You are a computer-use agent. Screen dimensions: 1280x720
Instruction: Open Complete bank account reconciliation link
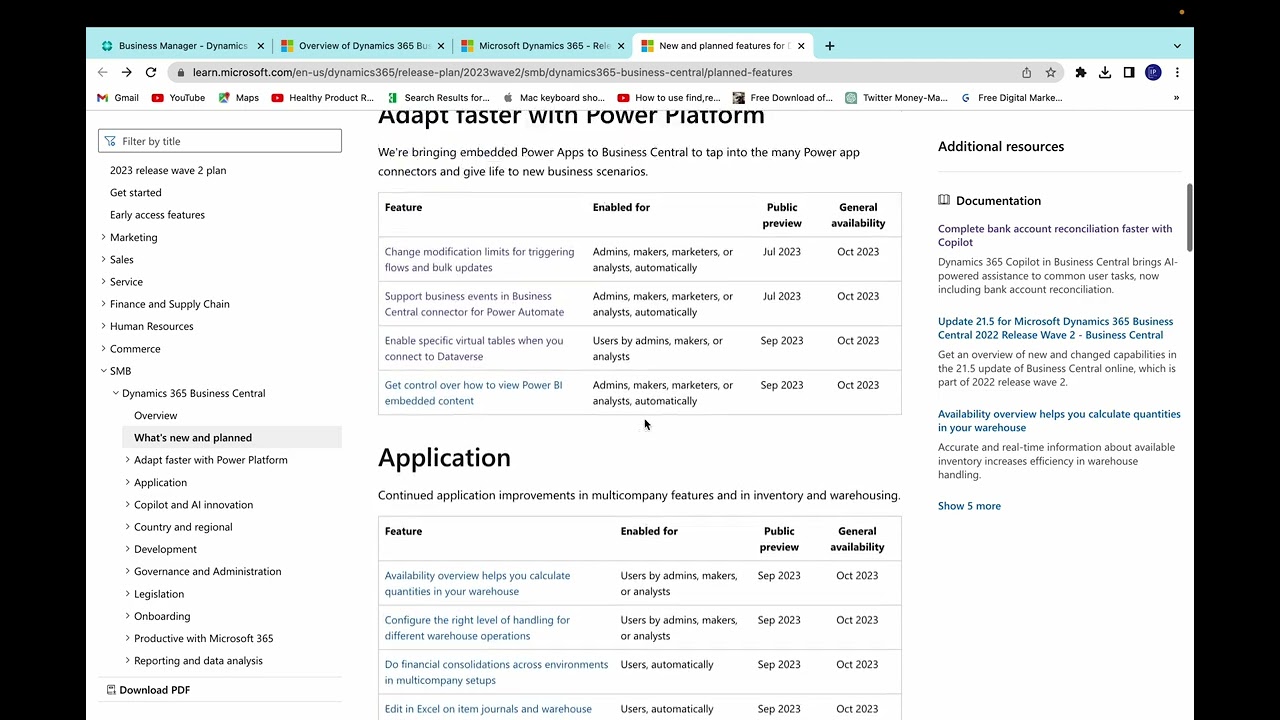coord(1055,235)
